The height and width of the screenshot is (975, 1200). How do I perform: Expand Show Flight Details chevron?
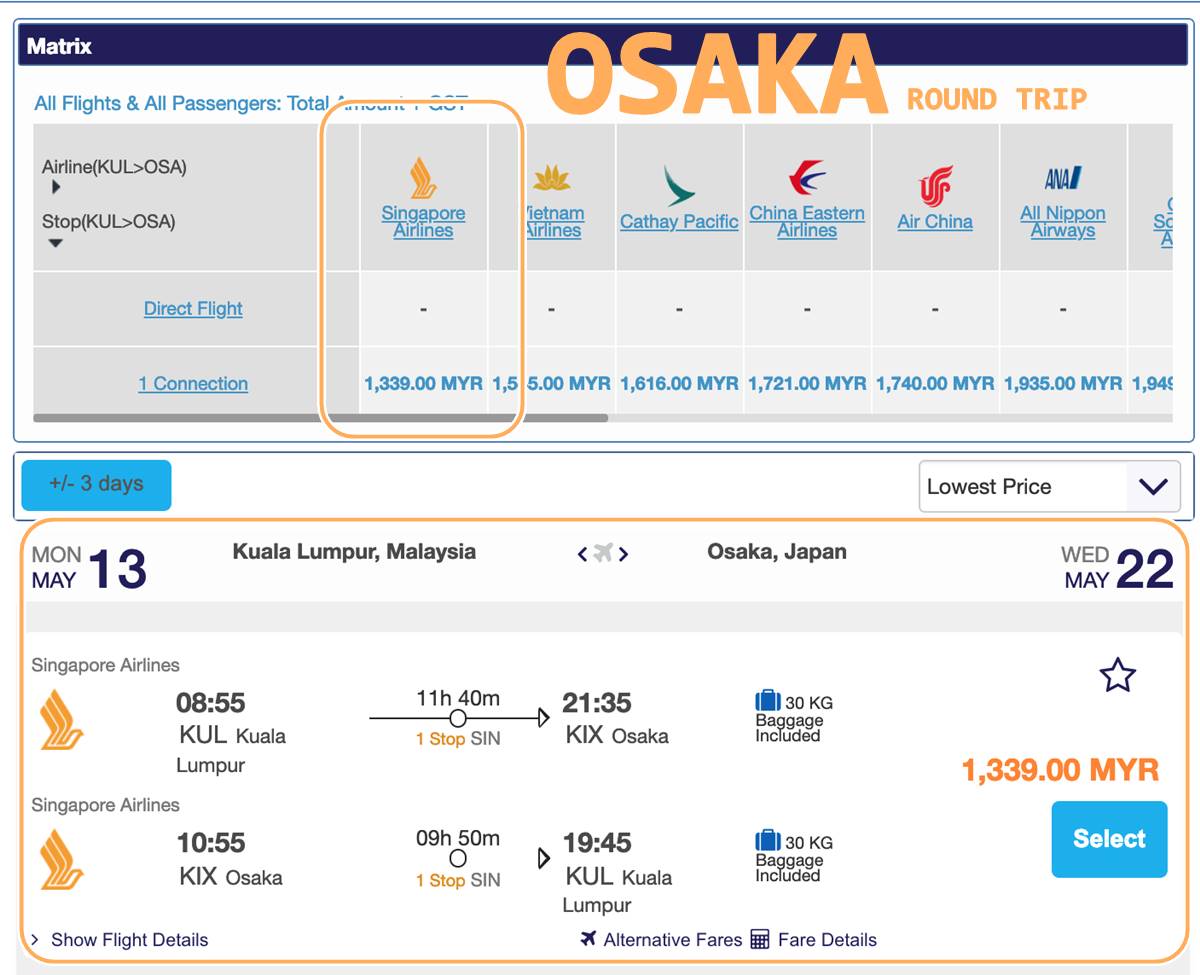35,940
